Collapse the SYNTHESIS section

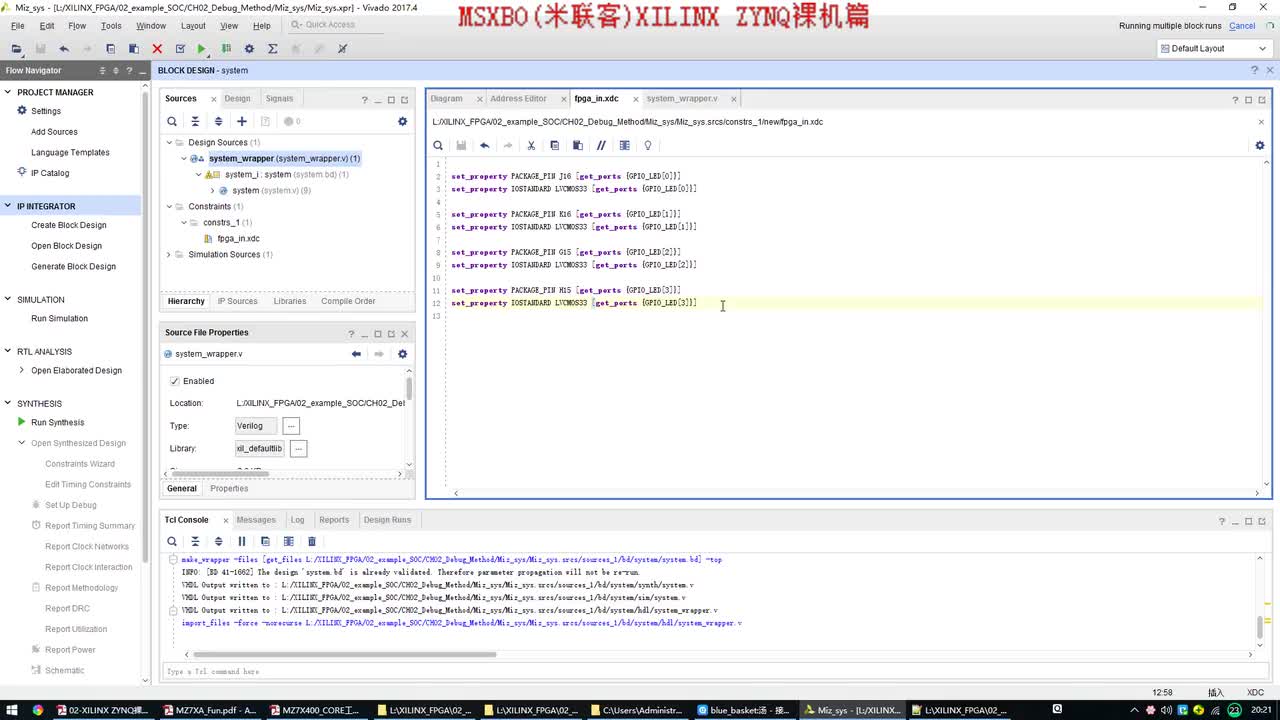point(8,403)
